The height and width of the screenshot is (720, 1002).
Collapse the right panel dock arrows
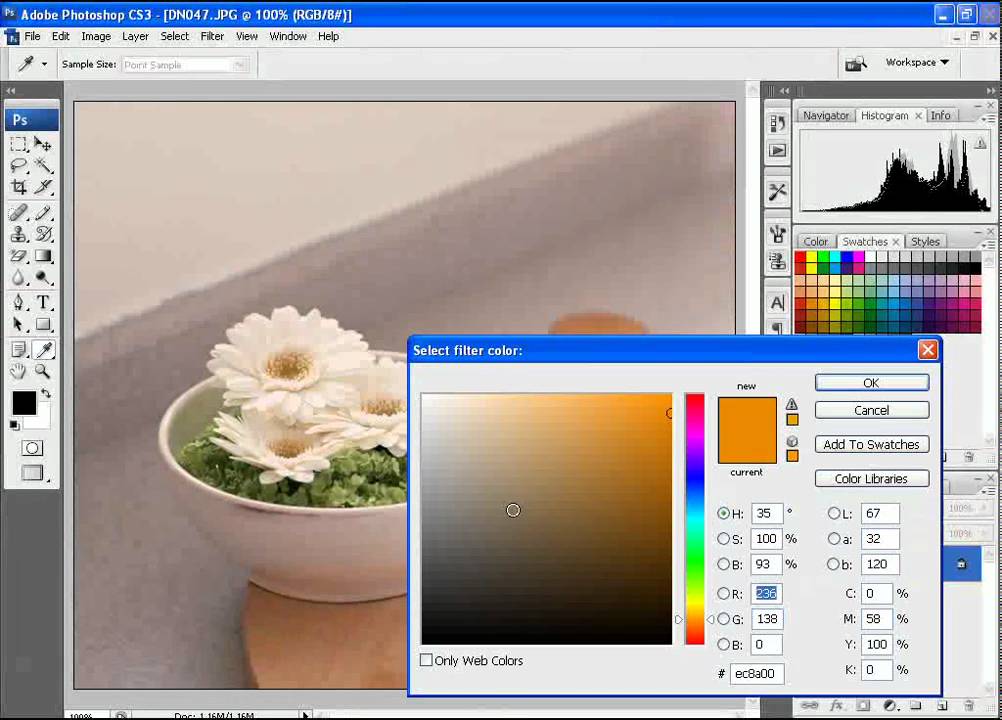pos(990,91)
